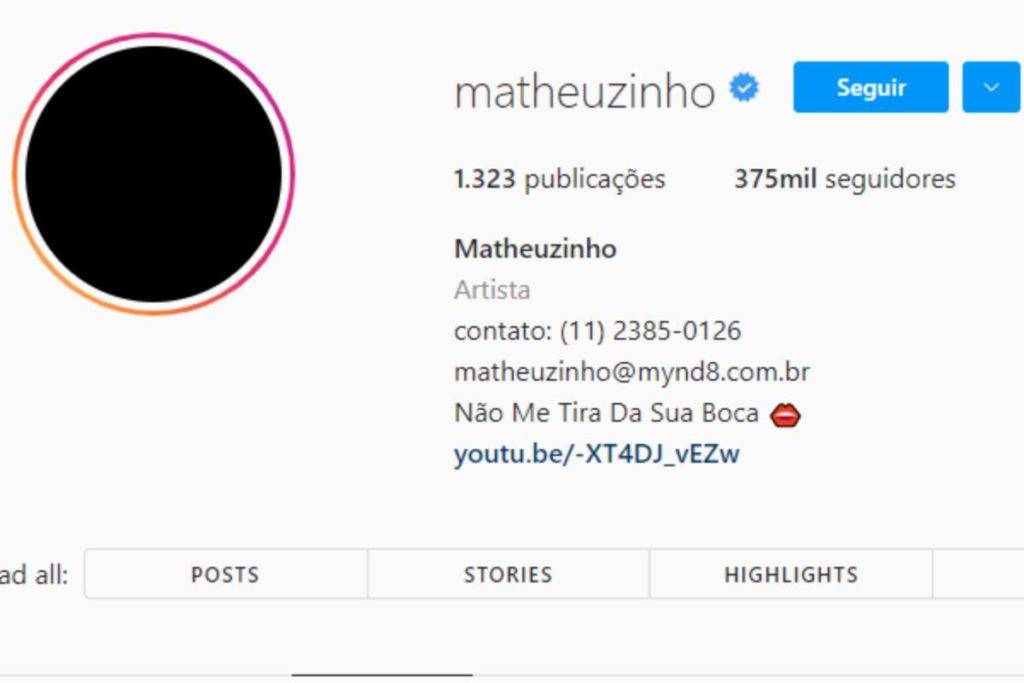Click the partially visible tab after HIGHLIGHTS
Viewport: 1024px width, 683px height.
(978, 574)
